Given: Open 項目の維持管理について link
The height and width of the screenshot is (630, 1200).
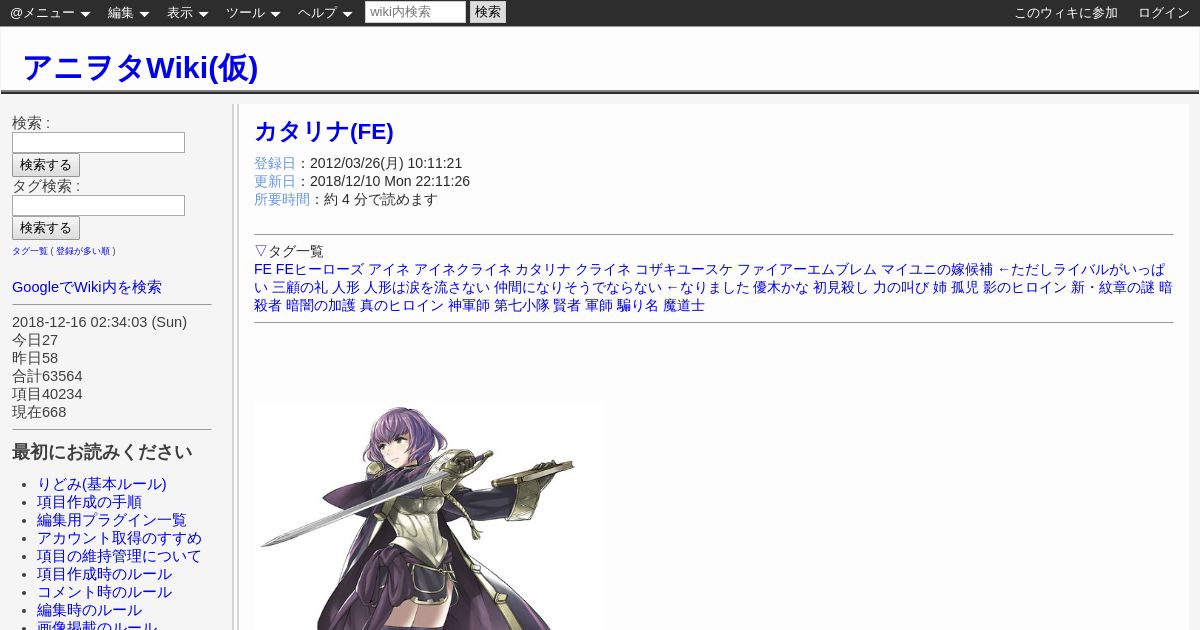Looking at the screenshot, I should coord(119,556).
